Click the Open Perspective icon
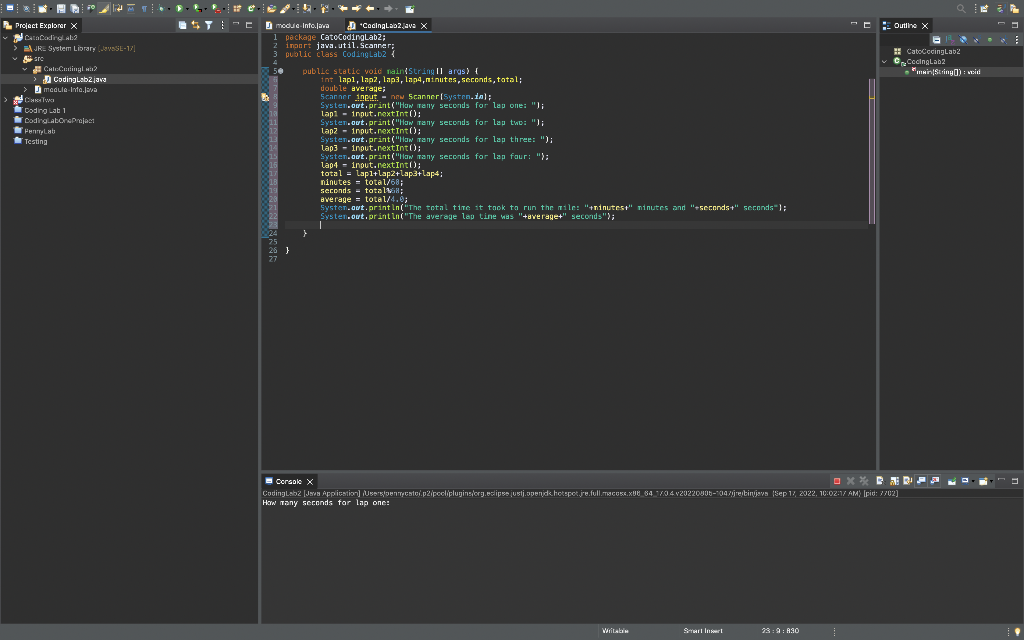Viewport: 1024px width, 640px height. (984, 8)
